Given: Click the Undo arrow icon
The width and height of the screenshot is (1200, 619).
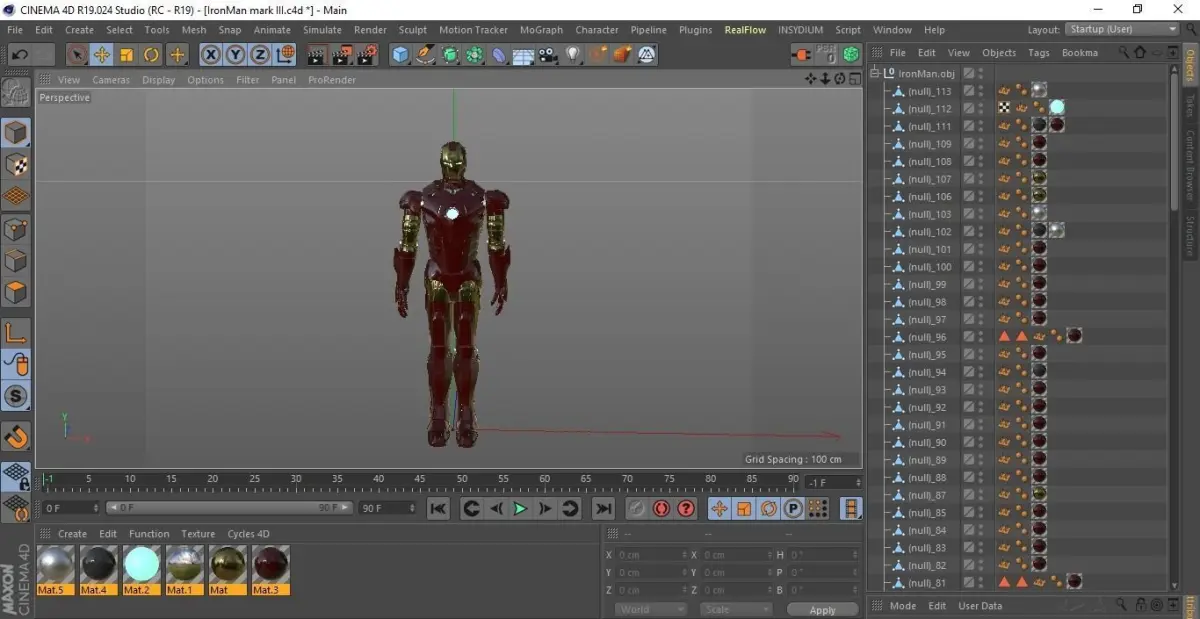Looking at the screenshot, I should tap(20, 55).
